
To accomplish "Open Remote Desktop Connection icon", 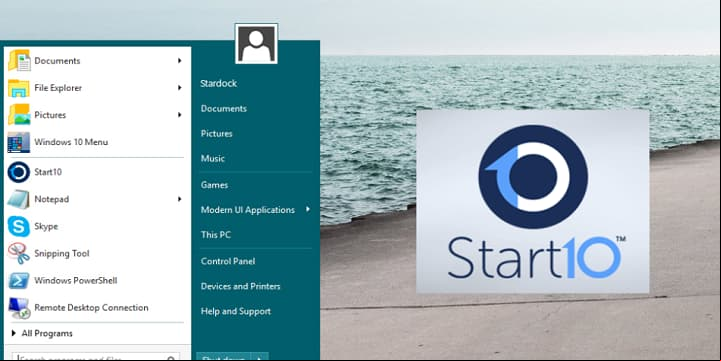I will [19, 308].
